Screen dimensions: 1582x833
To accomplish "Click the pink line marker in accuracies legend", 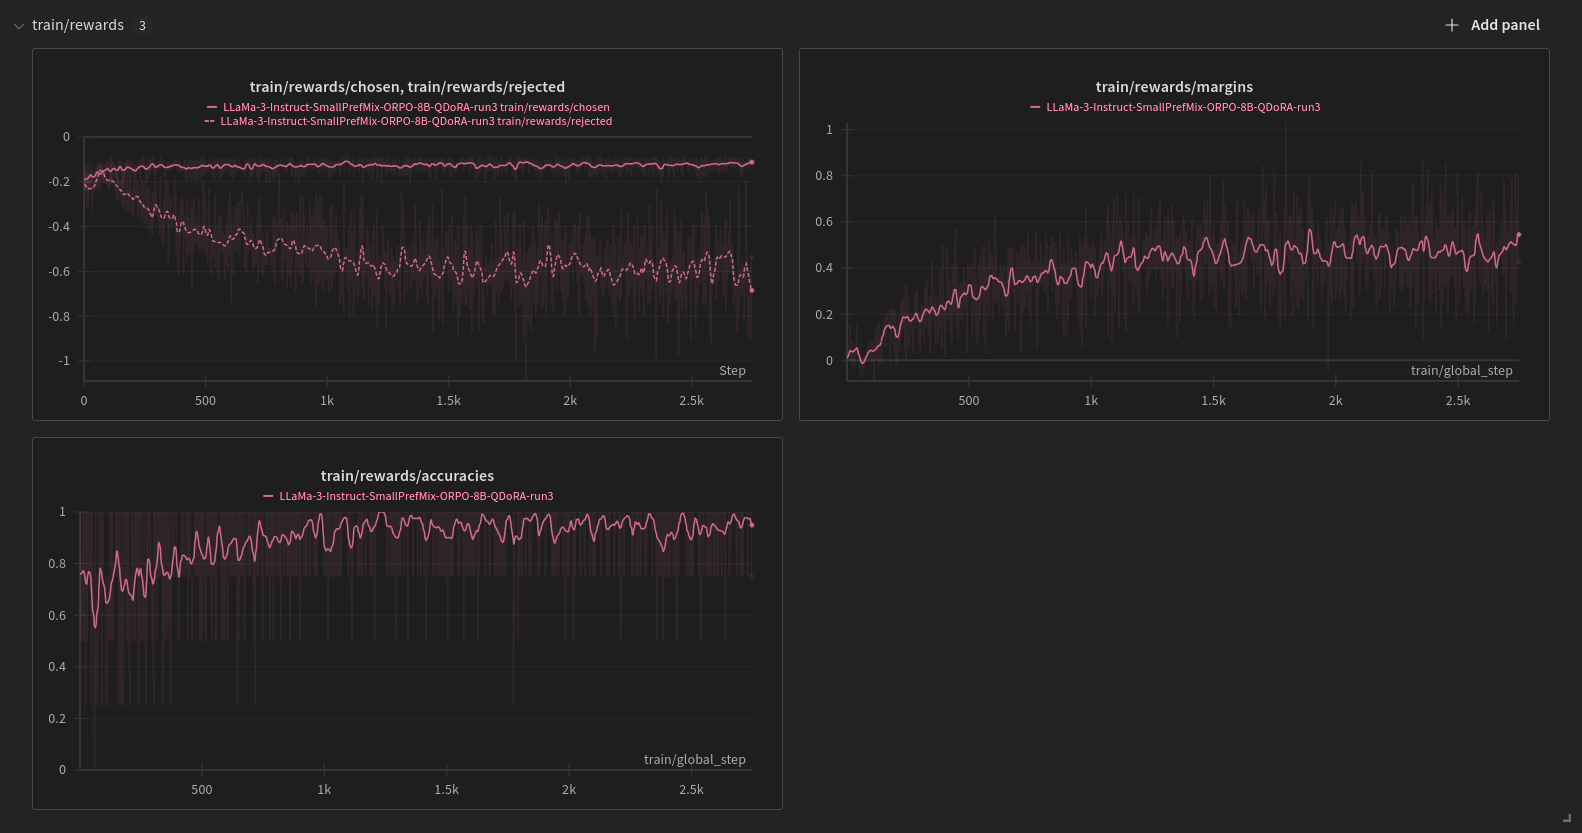I will [x=268, y=496].
